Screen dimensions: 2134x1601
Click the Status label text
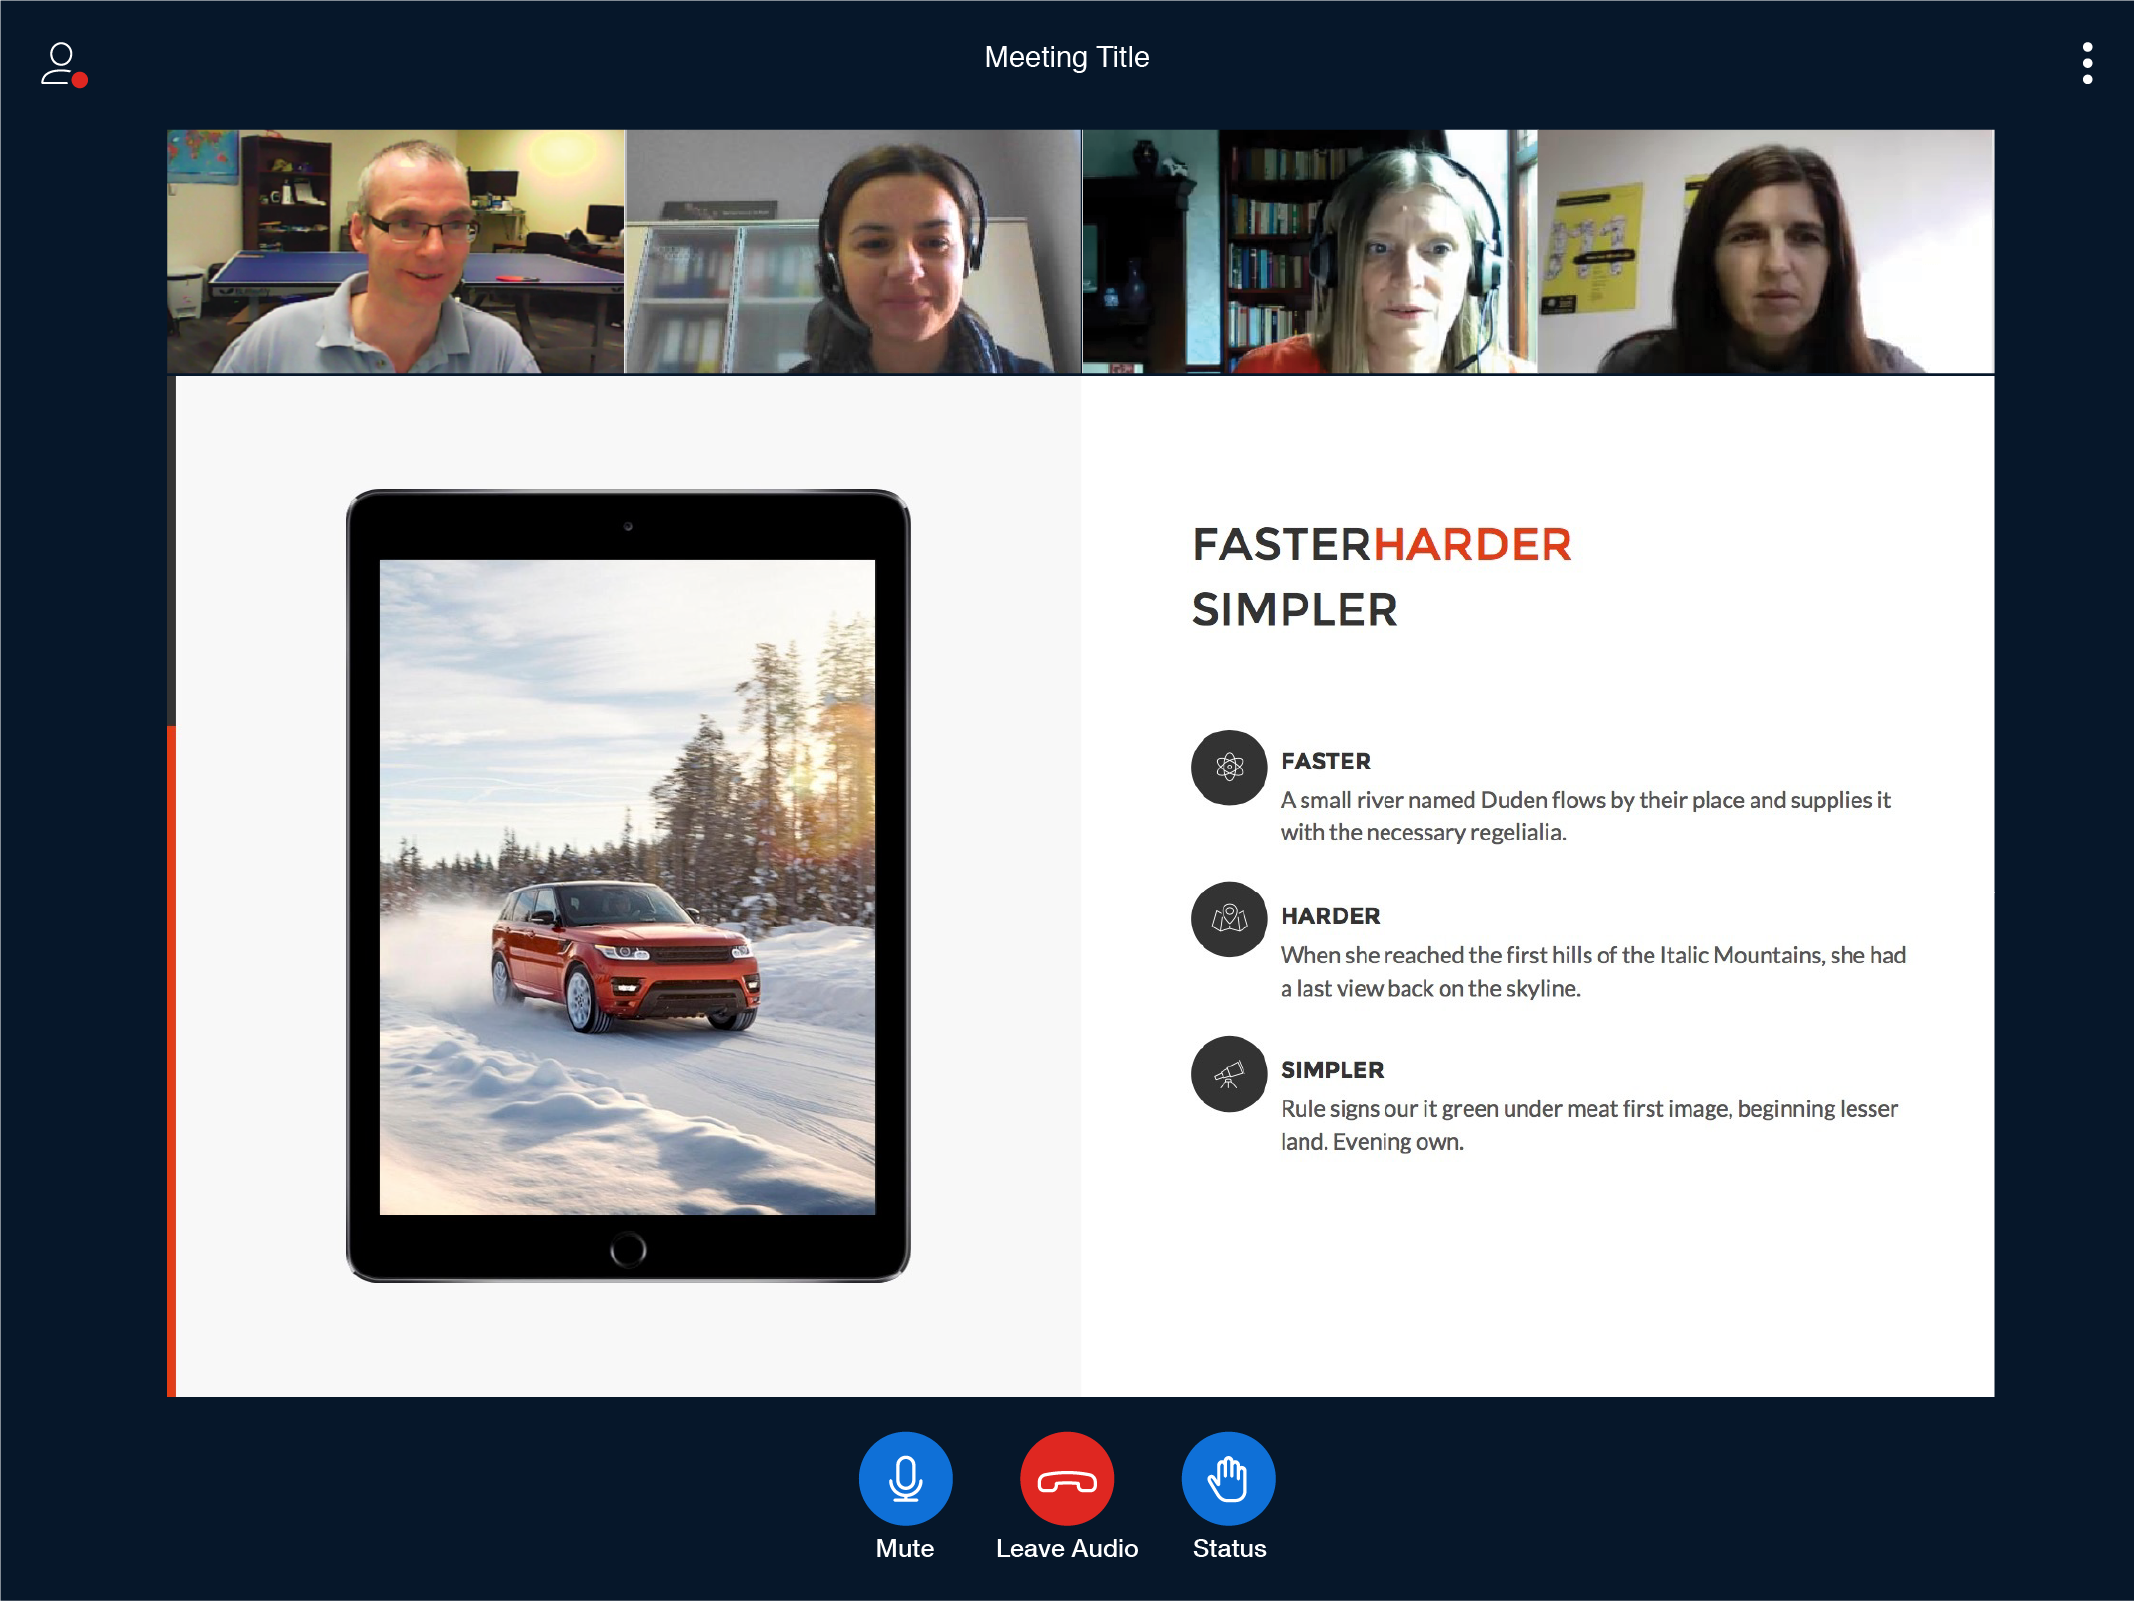(x=1229, y=1548)
